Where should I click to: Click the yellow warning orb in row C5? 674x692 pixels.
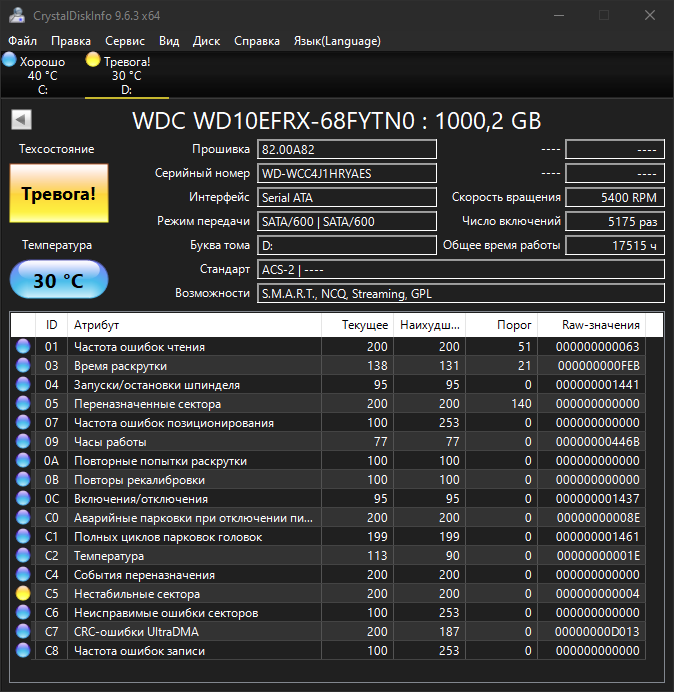pyautogui.click(x=23, y=594)
